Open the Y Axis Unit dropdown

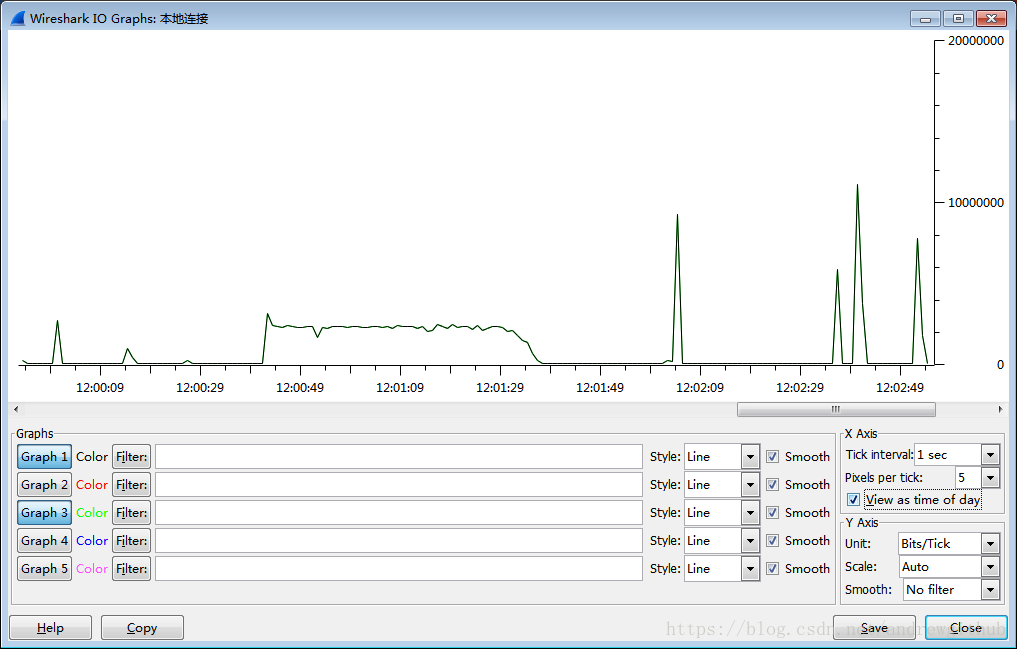pyautogui.click(x=990, y=543)
